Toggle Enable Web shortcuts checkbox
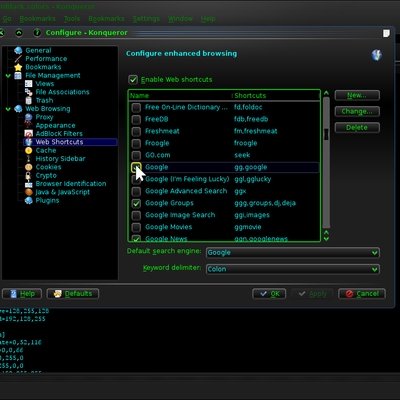 point(133,80)
